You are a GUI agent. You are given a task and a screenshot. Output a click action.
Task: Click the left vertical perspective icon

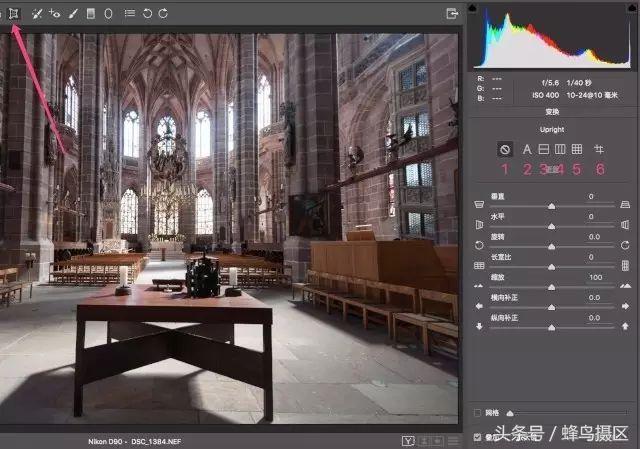(479, 204)
